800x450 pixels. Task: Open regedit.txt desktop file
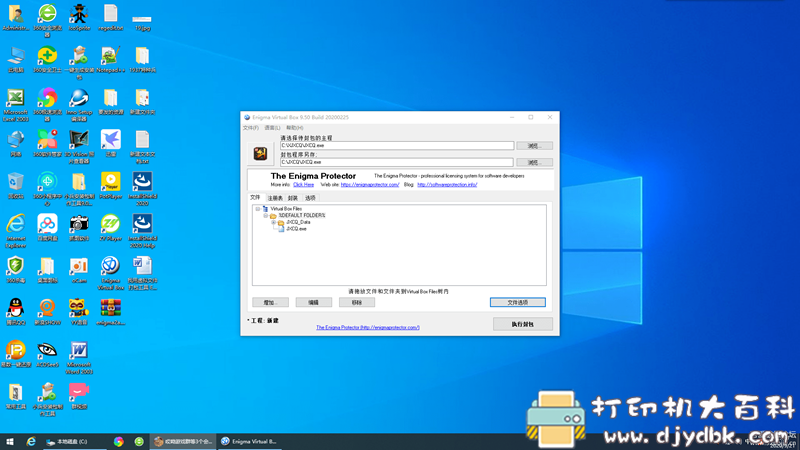pyautogui.click(x=111, y=18)
